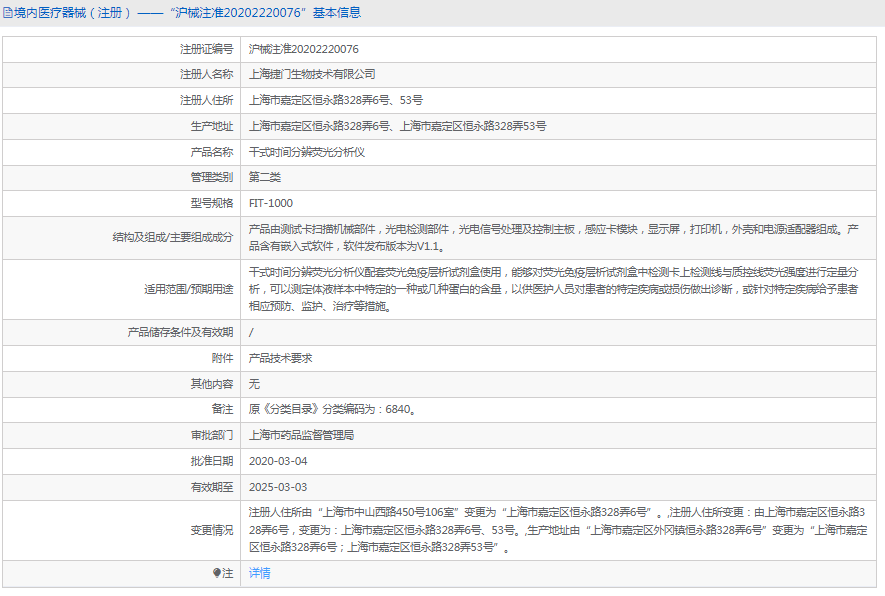Click the 注册人住所 row label

(207, 100)
